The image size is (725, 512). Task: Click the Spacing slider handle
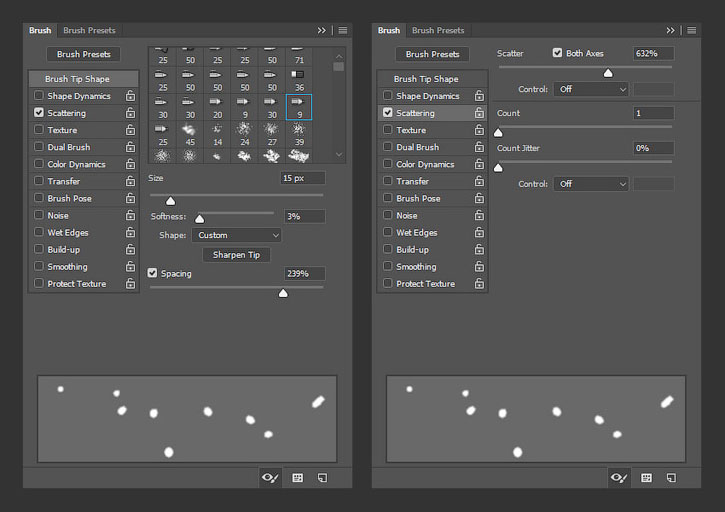click(x=283, y=293)
